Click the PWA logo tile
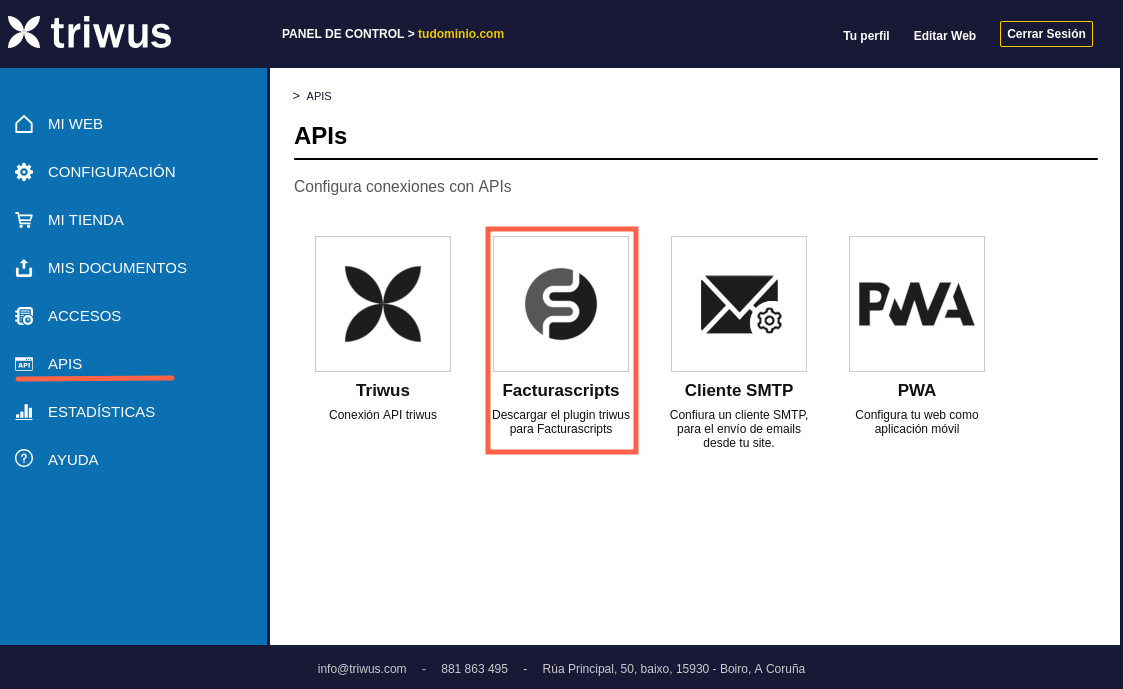Screen dimensions: 1123x689 (917, 304)
